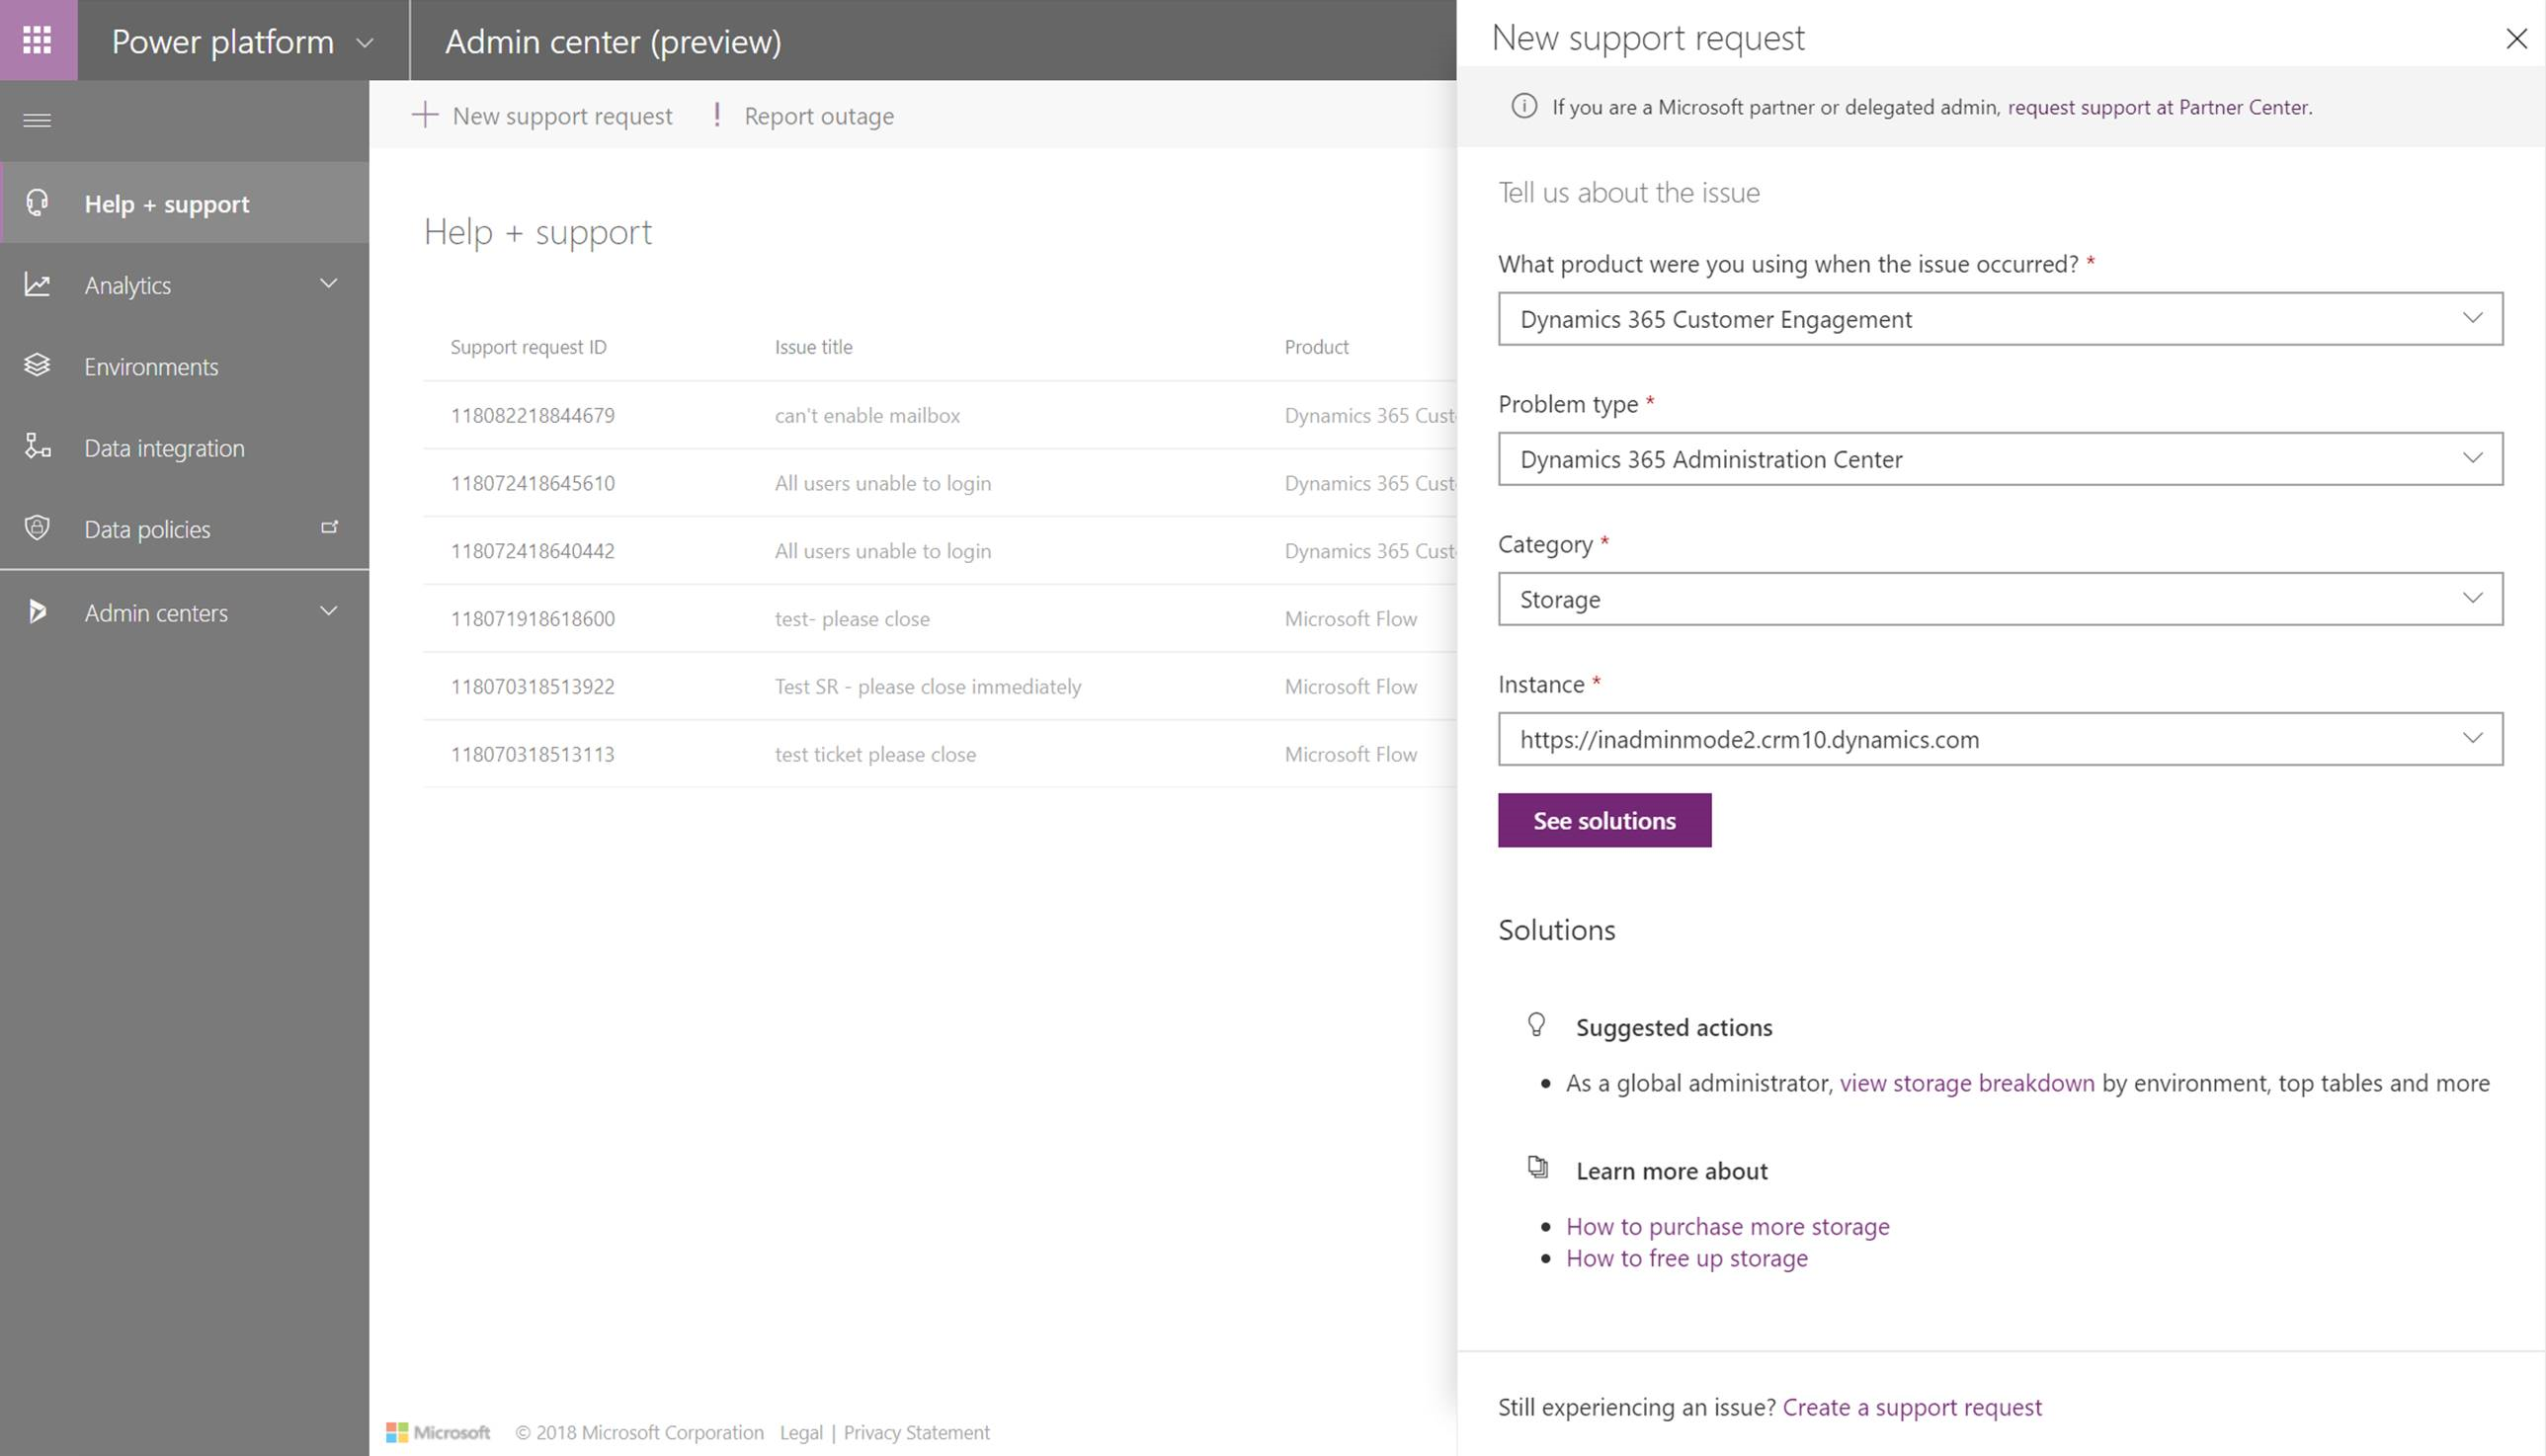Click the See solutions button
Image resolution: width=2546 pixels, height=1456 pixels.
coord(1604,820)
